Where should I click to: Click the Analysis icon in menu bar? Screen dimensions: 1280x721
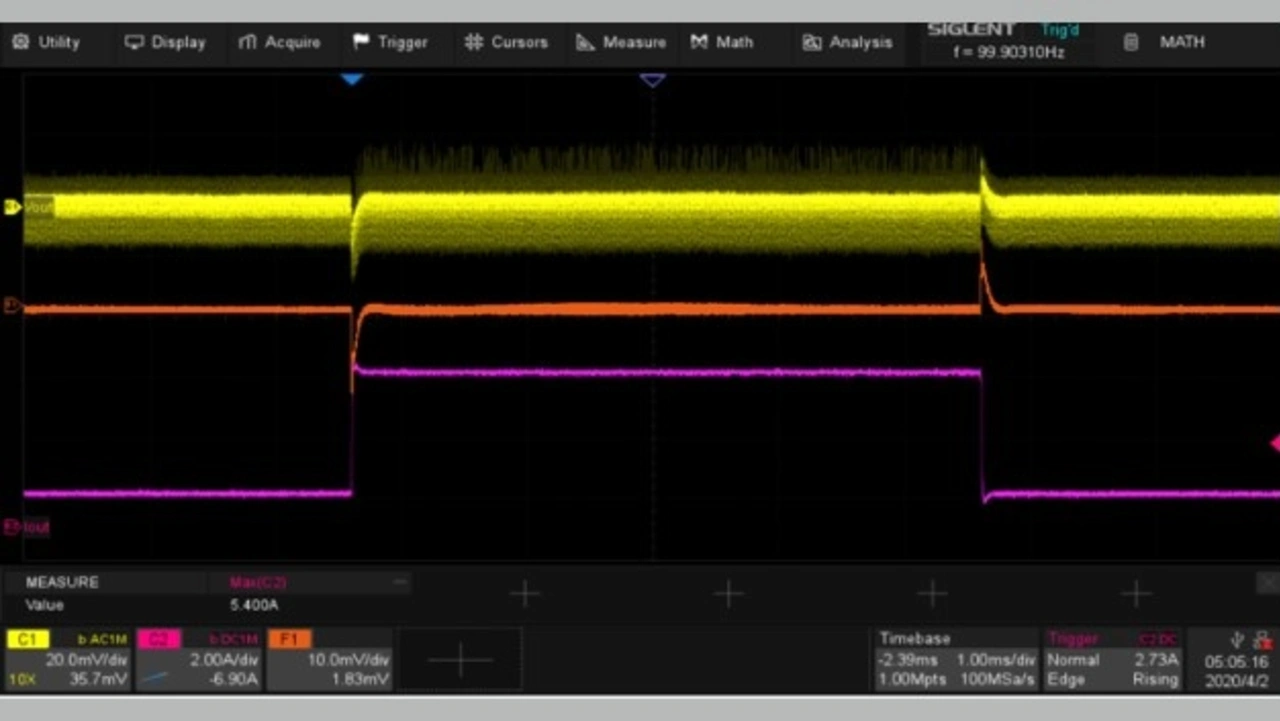coord(812,42)
